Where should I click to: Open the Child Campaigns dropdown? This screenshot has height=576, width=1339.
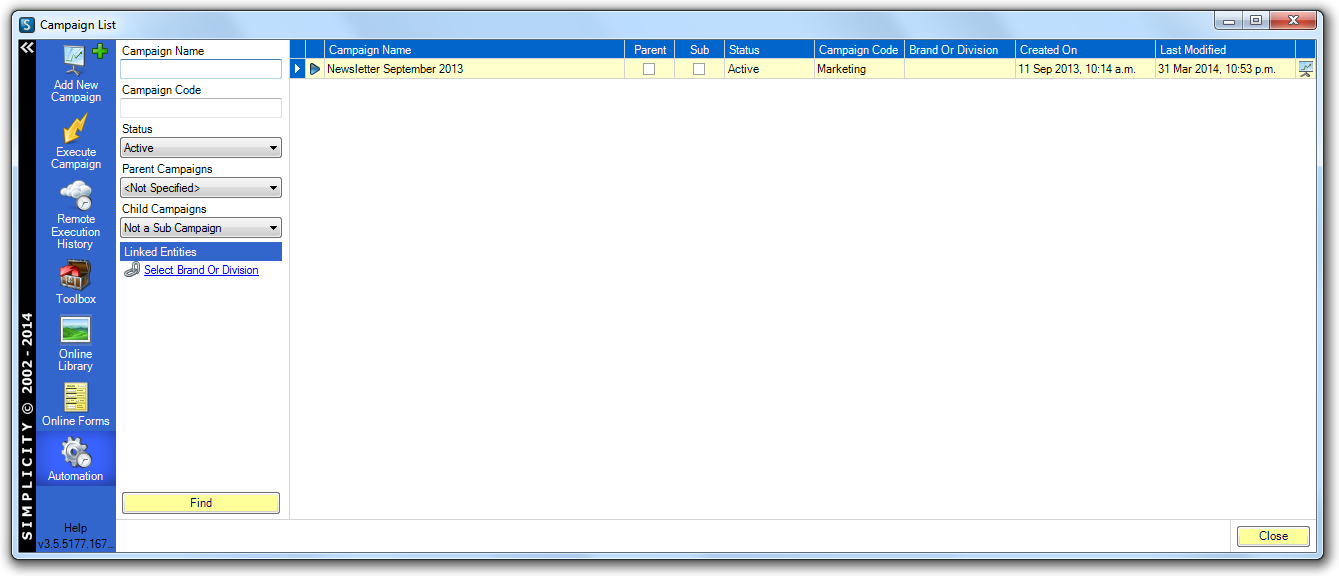201,228
